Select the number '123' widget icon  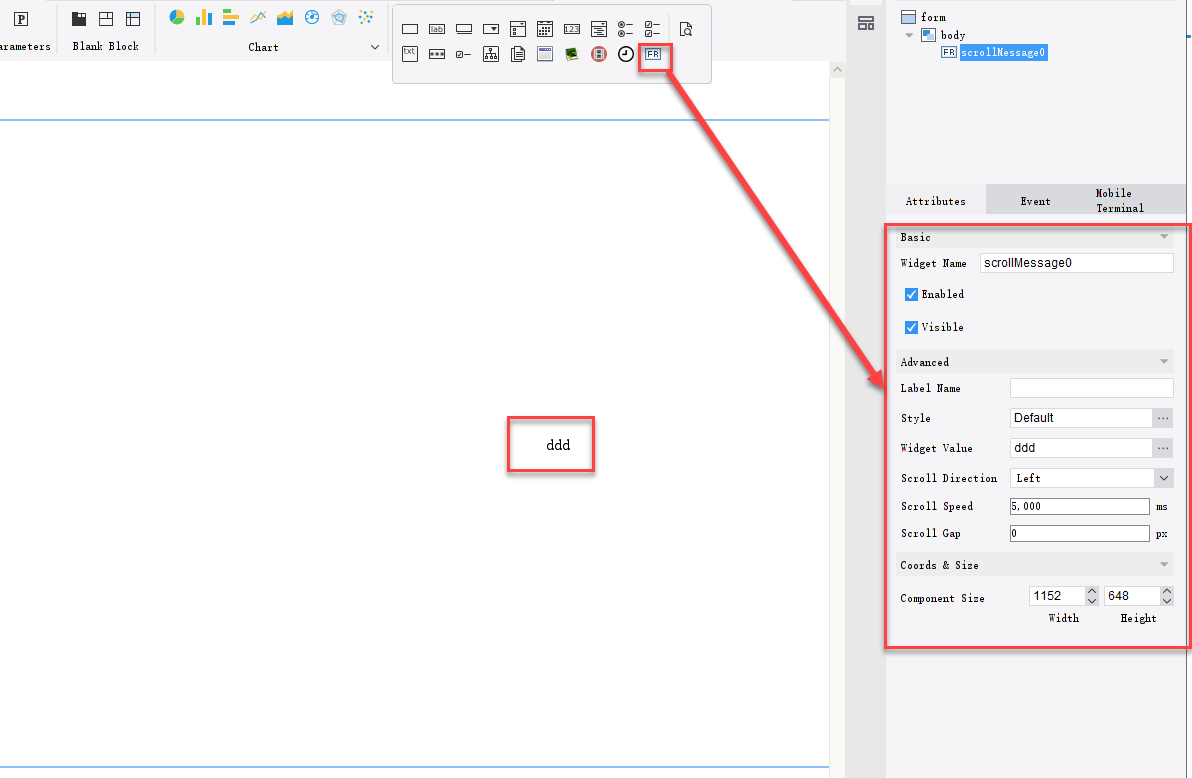pyautogui.click(x=571, y=29)
